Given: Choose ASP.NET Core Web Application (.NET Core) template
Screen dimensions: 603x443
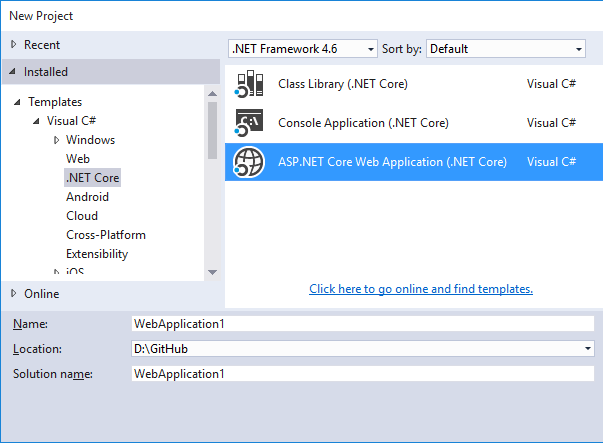Looking at the screenshot, I should [414, 162].
